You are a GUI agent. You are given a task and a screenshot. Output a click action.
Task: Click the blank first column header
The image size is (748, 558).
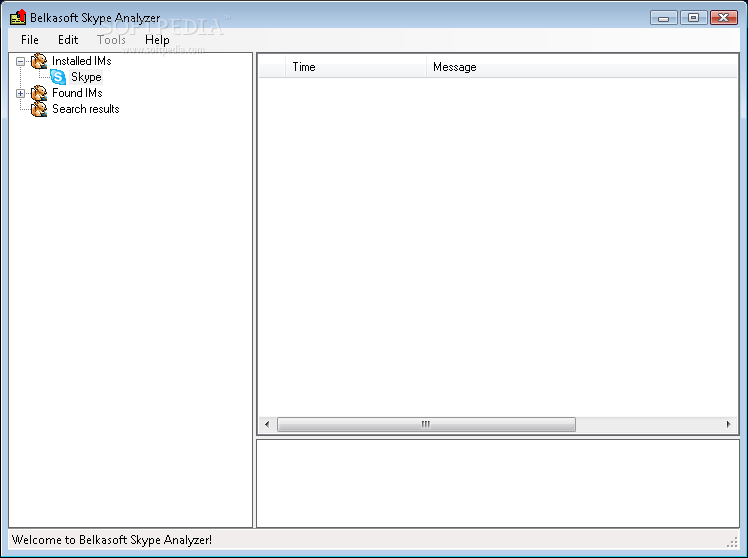pyautogui.click(x=272, y=67)
